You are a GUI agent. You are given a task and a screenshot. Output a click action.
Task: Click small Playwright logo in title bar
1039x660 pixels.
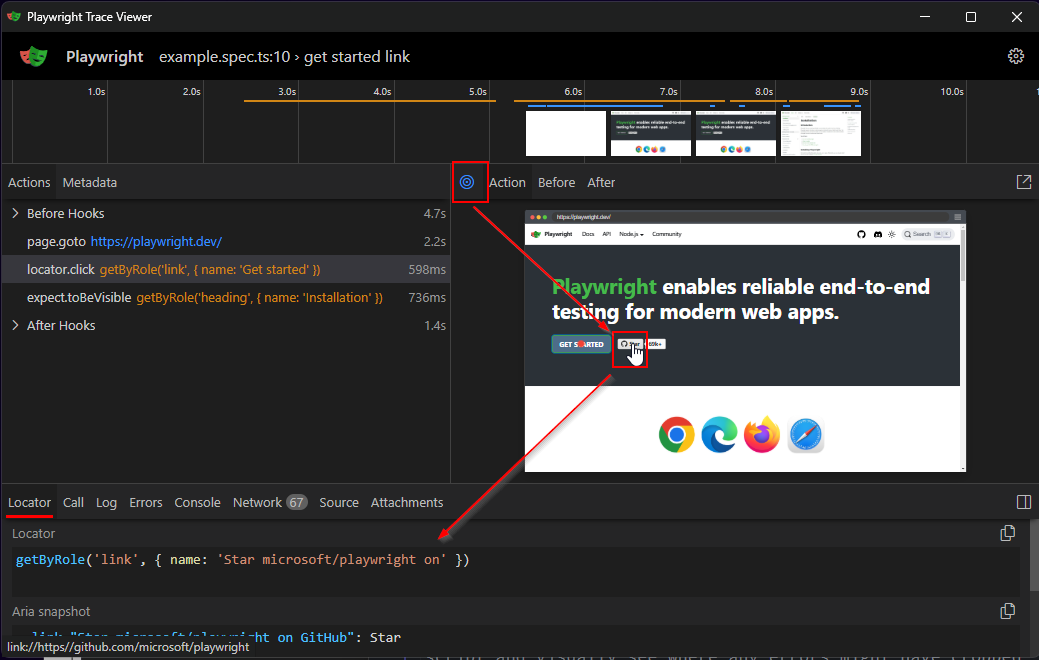click(14, 17)
